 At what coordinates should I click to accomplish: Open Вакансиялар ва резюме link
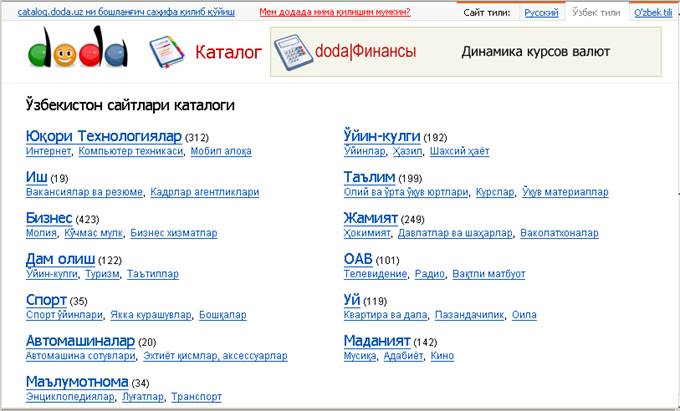[84, 192]
